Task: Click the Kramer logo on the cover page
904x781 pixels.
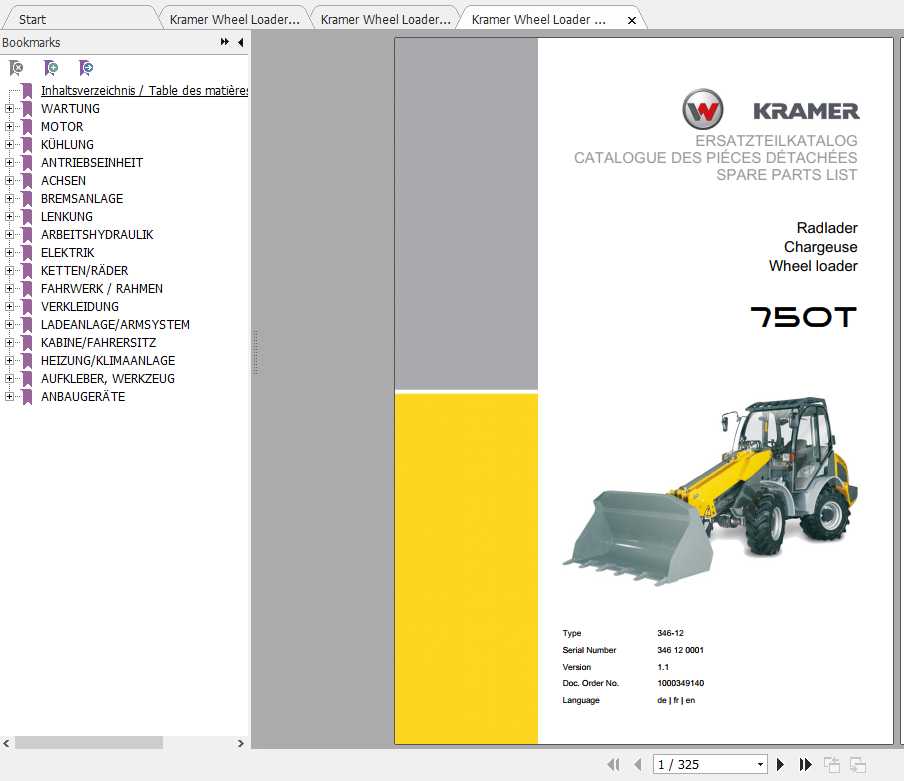Action: pyautogui.click(x=770, y=109)
